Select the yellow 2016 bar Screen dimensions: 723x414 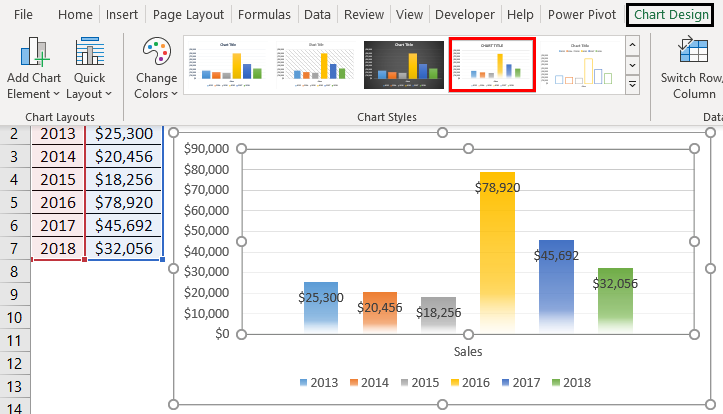tap(498, 253)
